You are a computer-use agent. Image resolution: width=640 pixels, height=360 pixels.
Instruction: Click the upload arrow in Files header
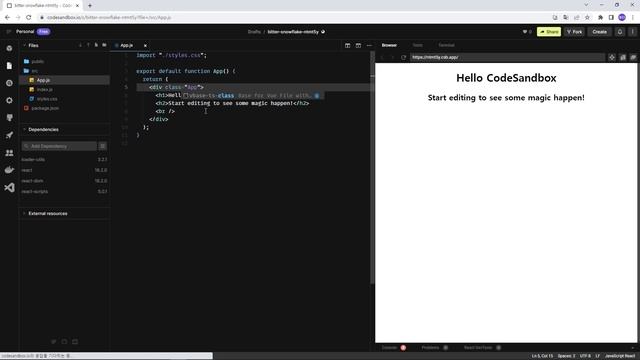(x=88, y=45)
